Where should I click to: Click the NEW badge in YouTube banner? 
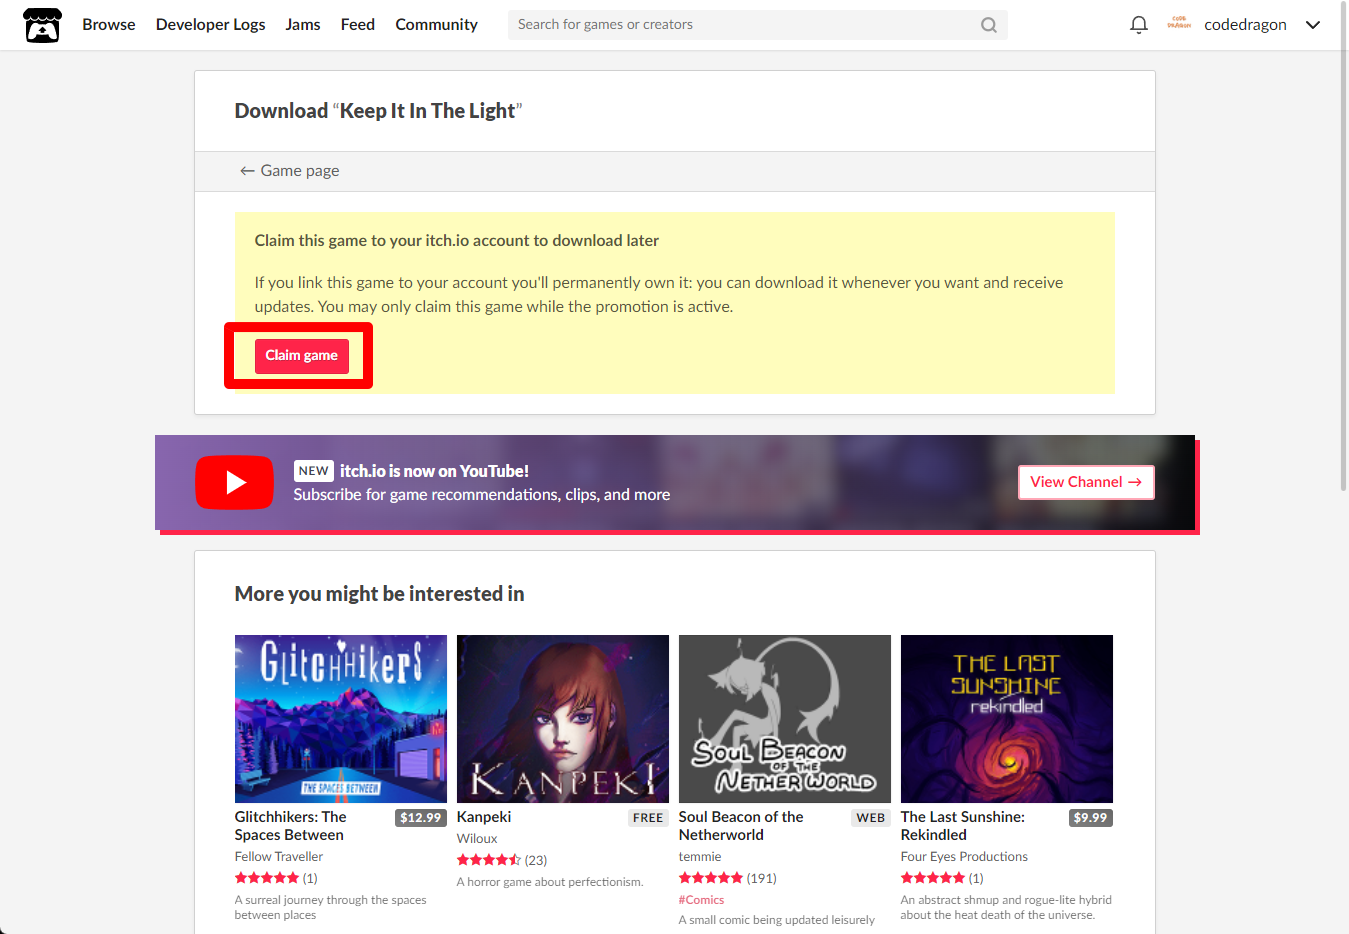[314, 471]
